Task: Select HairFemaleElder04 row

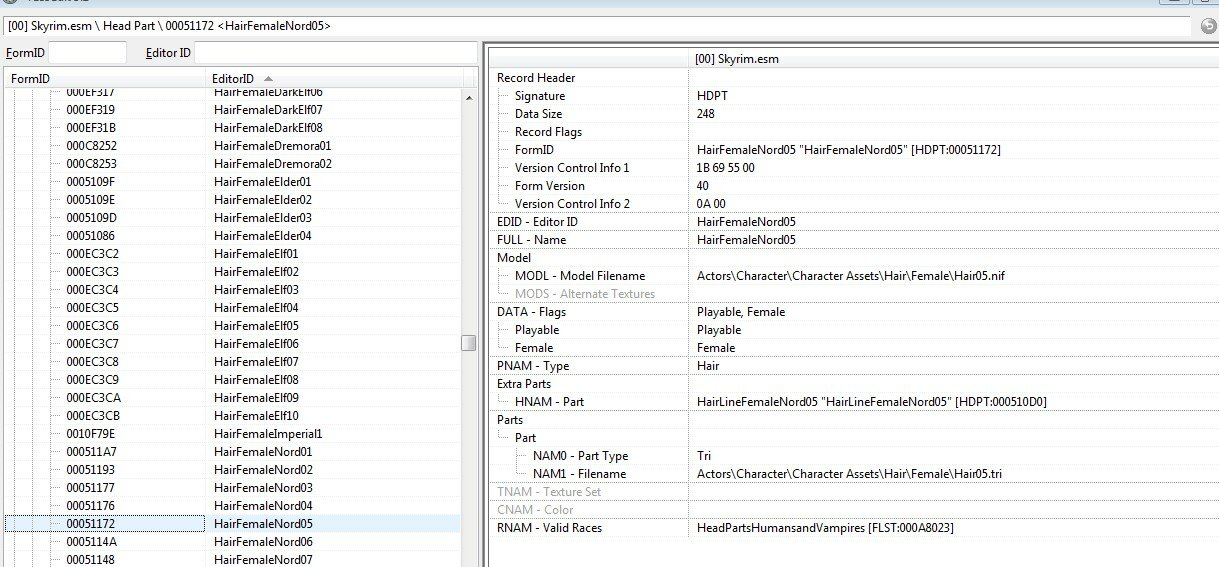Action: point(233,236)
